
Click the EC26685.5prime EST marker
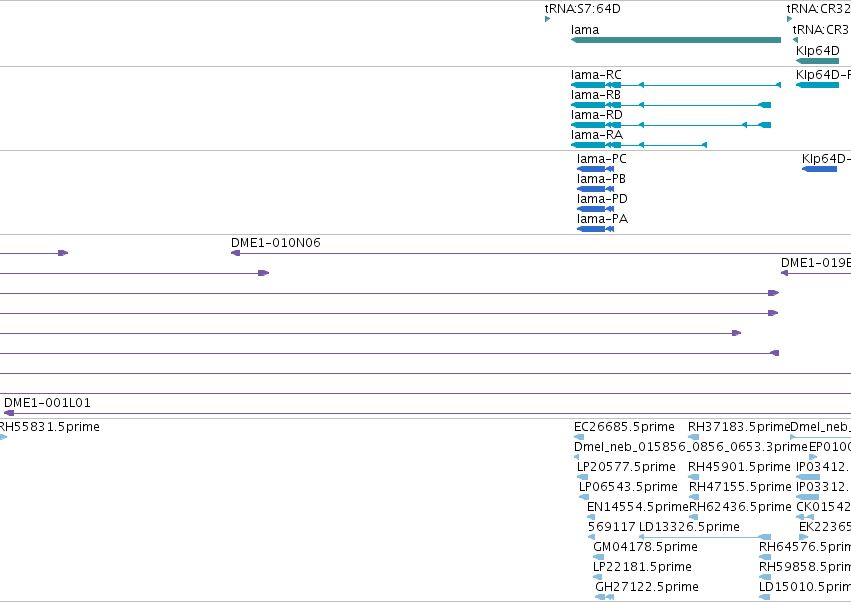[579, 438]
